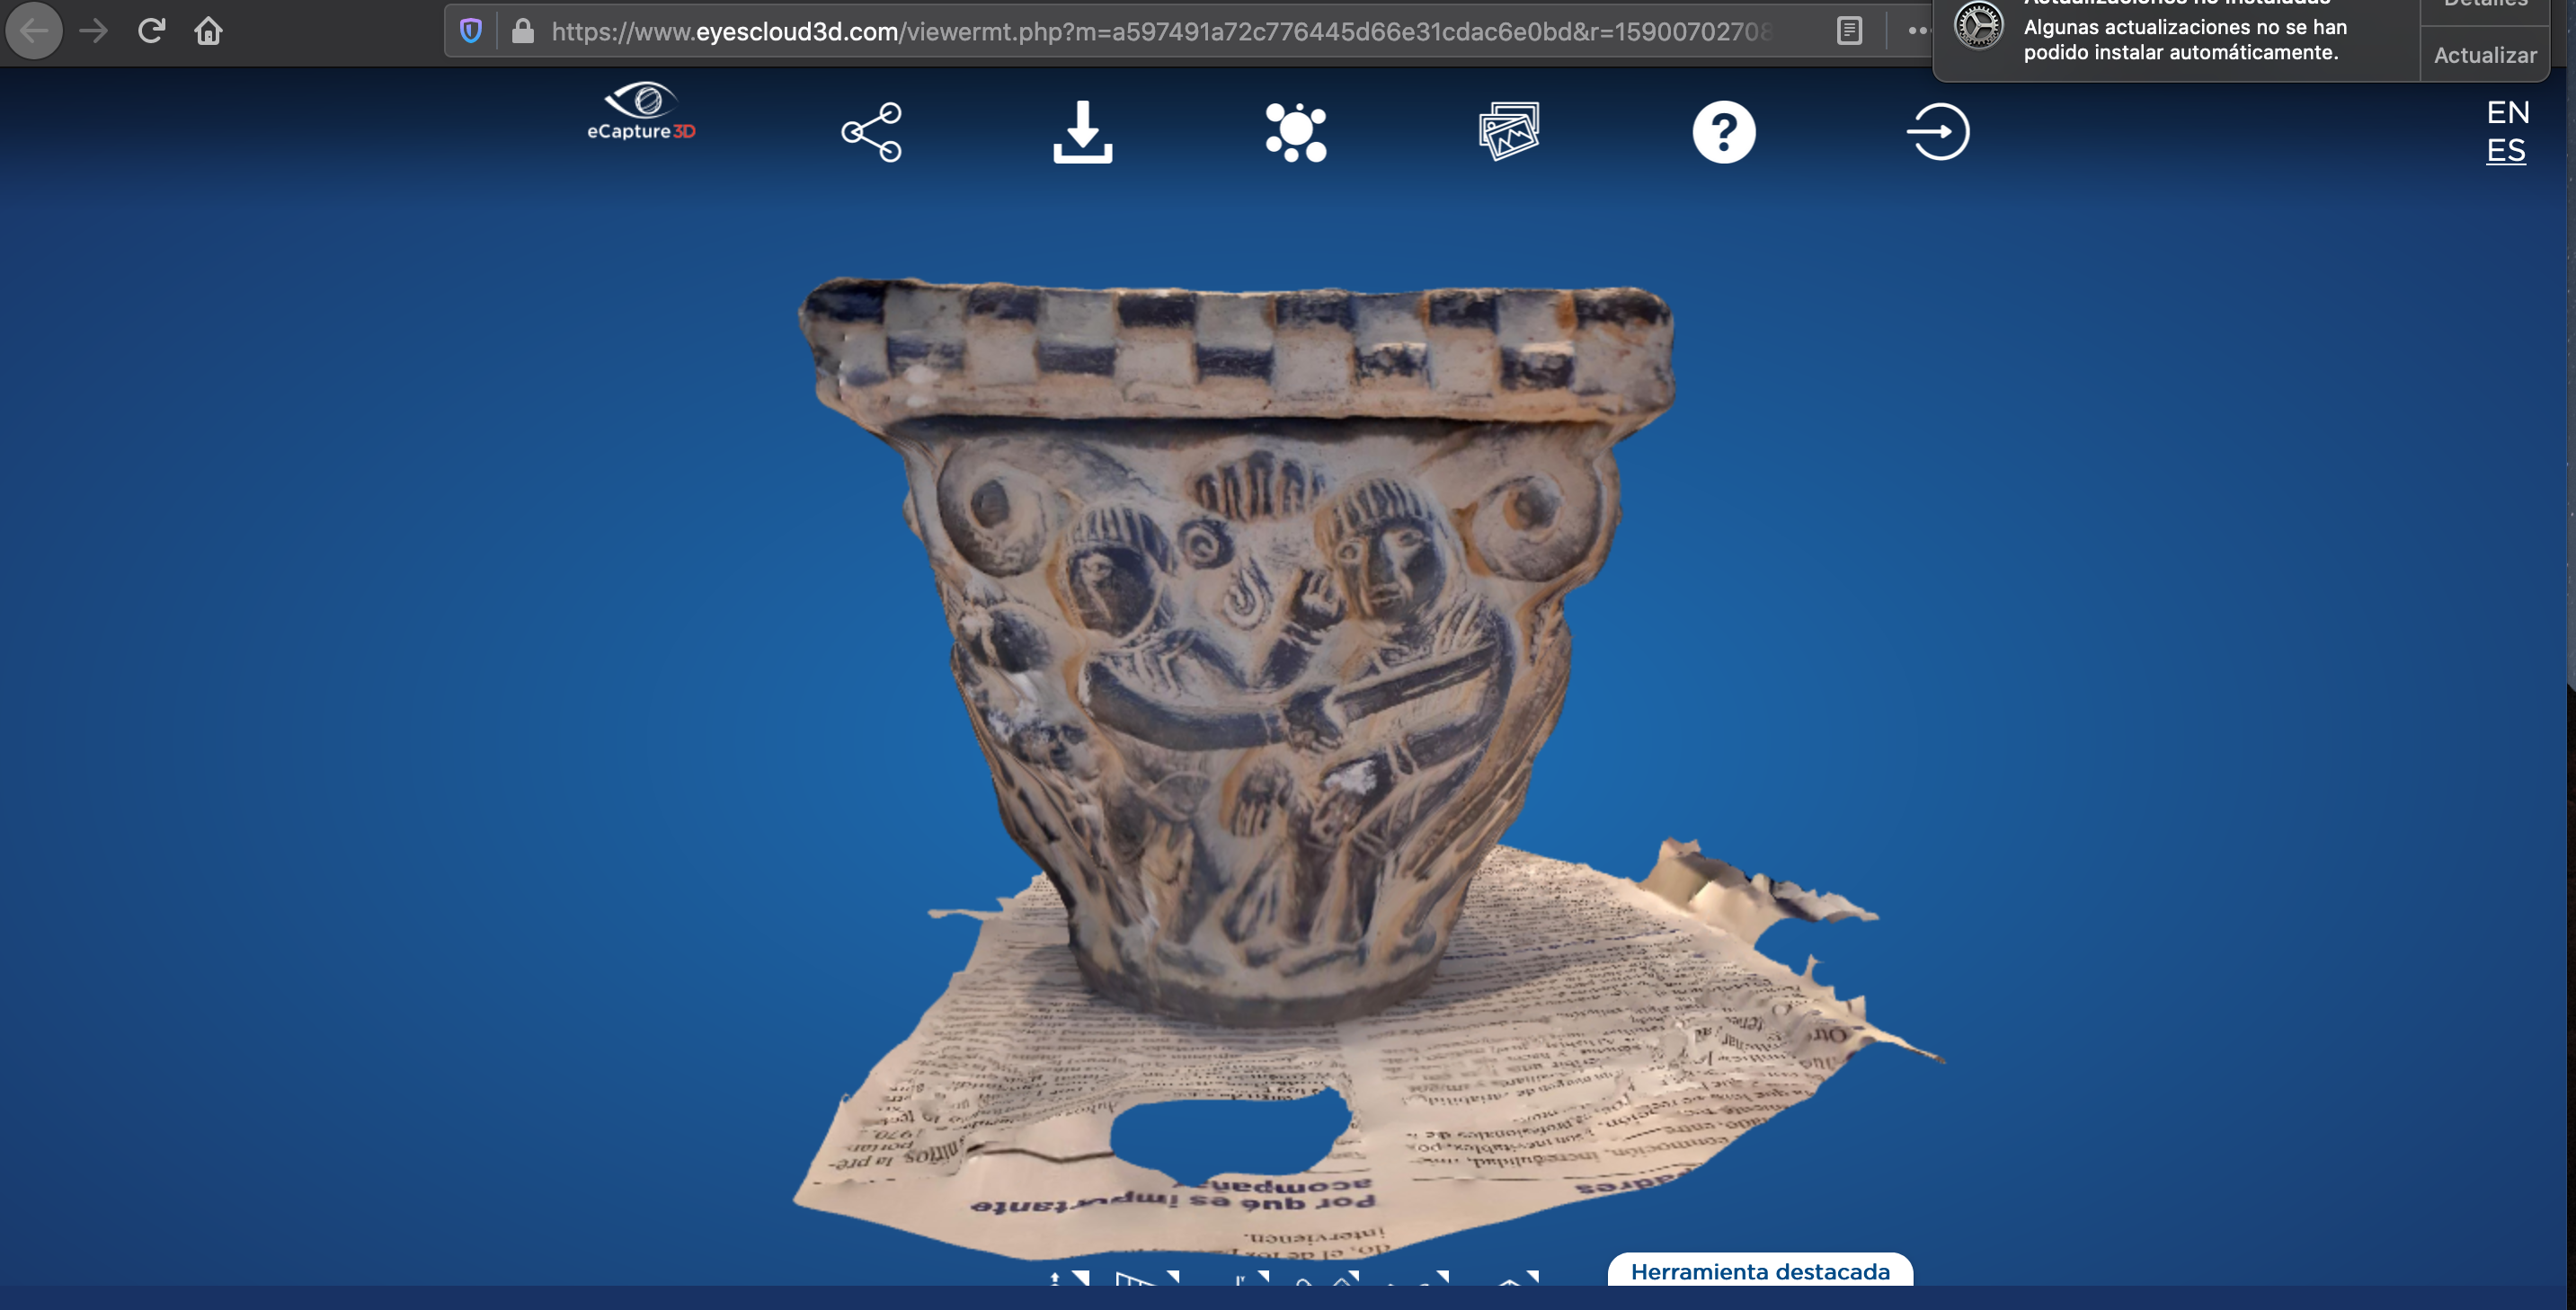Image resolution: width=2576 pixels, height=1310 pixels.
Task: Switch language to EN
Action: coord(2507,112)
